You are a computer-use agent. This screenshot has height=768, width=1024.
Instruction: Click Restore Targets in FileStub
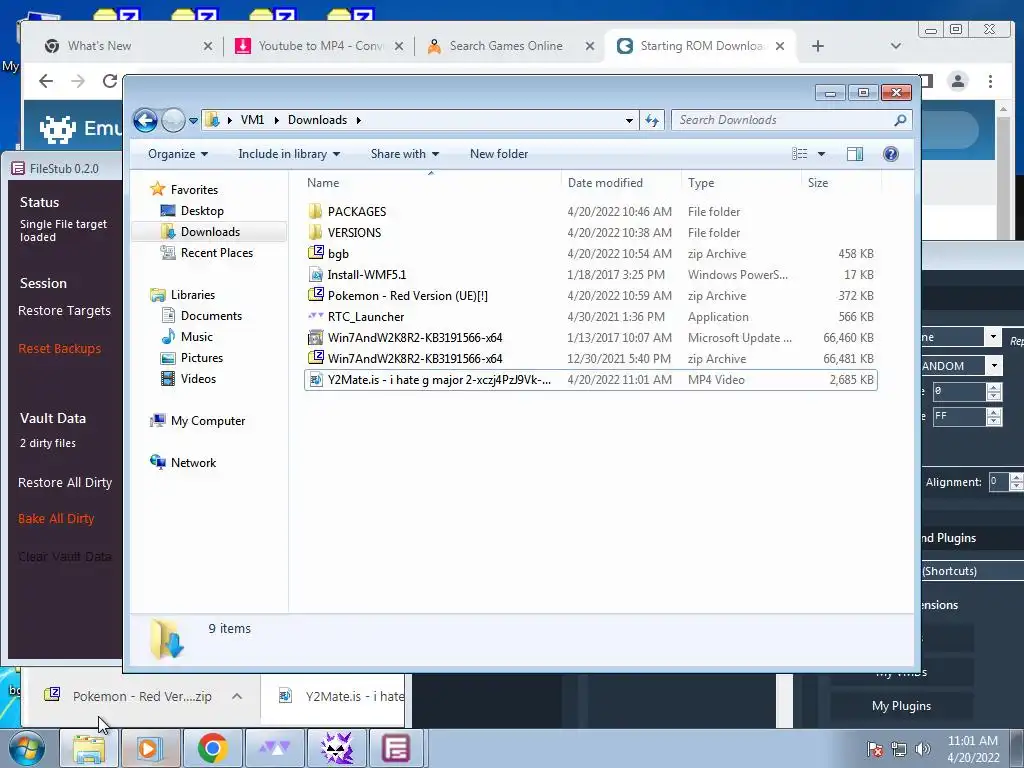click(x=64, y=311)
